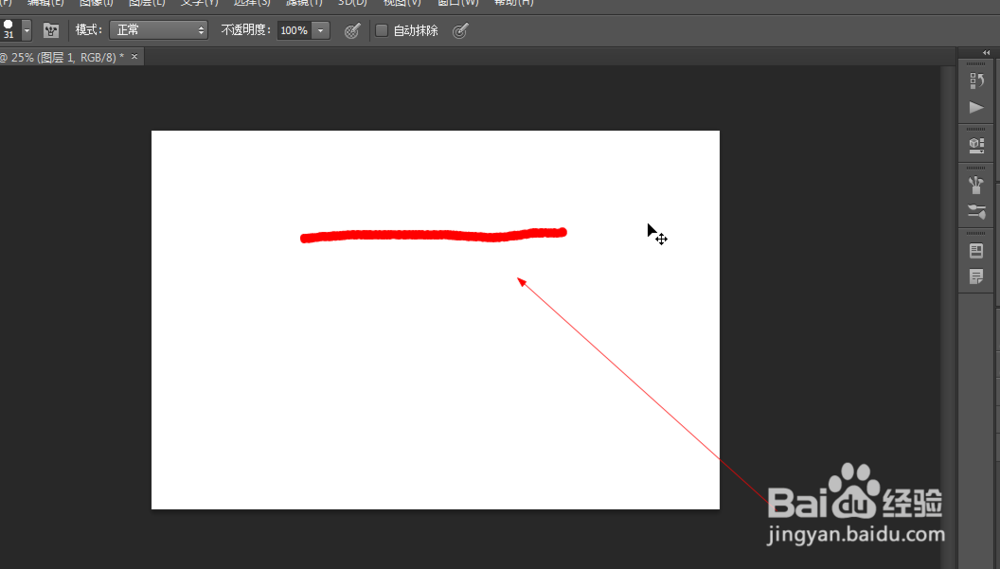Open the 图层(L) menu
Screen dimensions: 1000x569
coord(147,3)
